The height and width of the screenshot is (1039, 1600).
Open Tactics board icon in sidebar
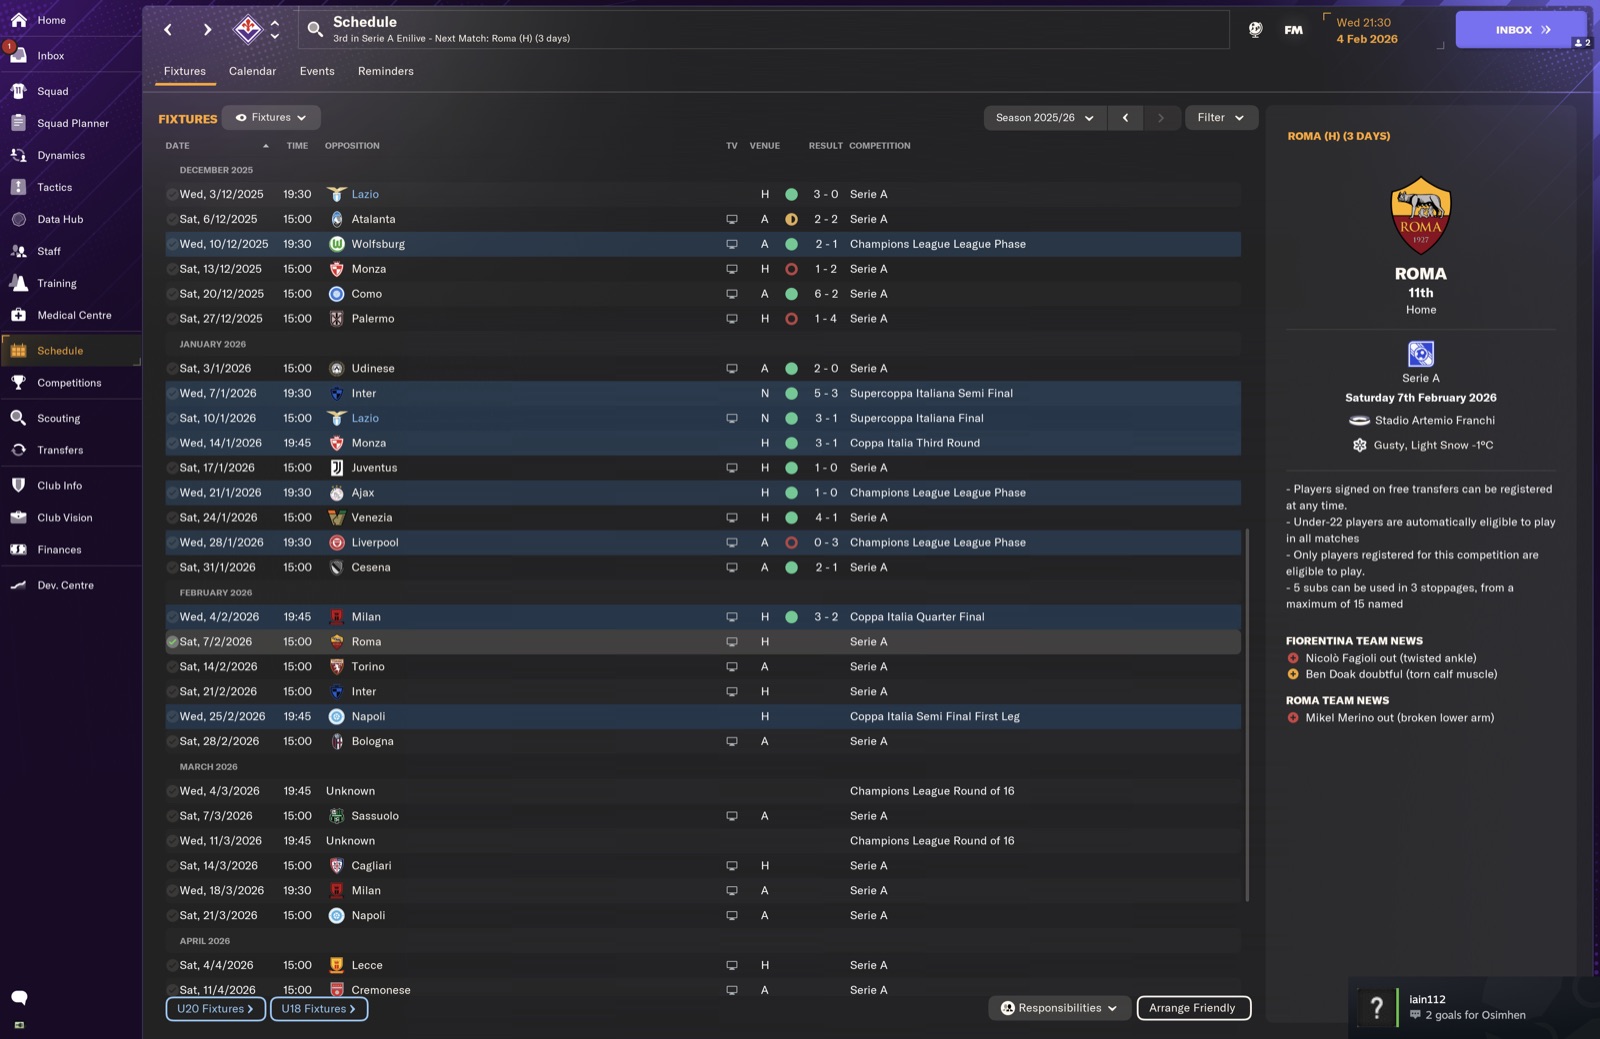[18, 187]
